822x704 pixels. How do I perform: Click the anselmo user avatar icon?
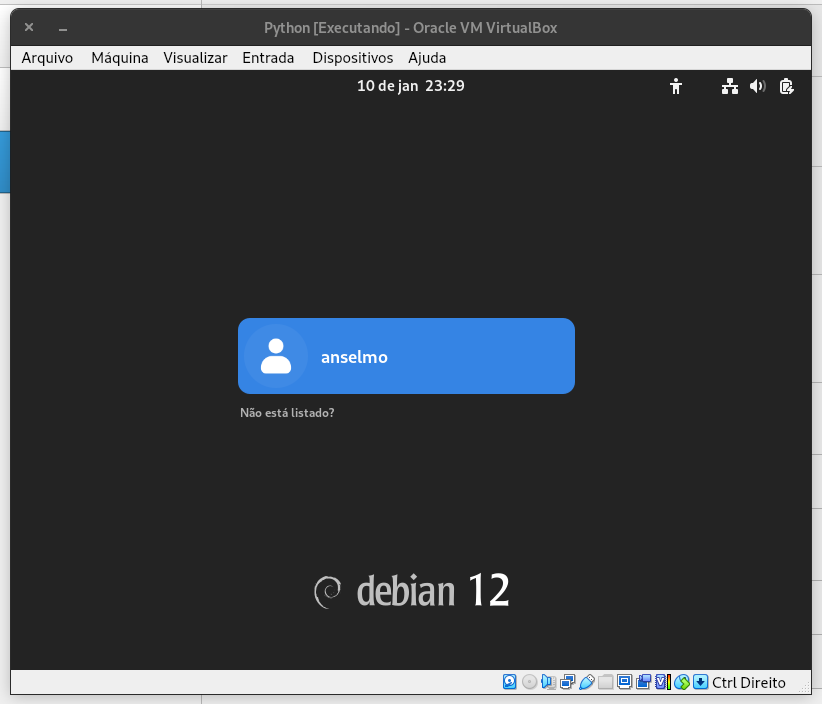(276, 356)
